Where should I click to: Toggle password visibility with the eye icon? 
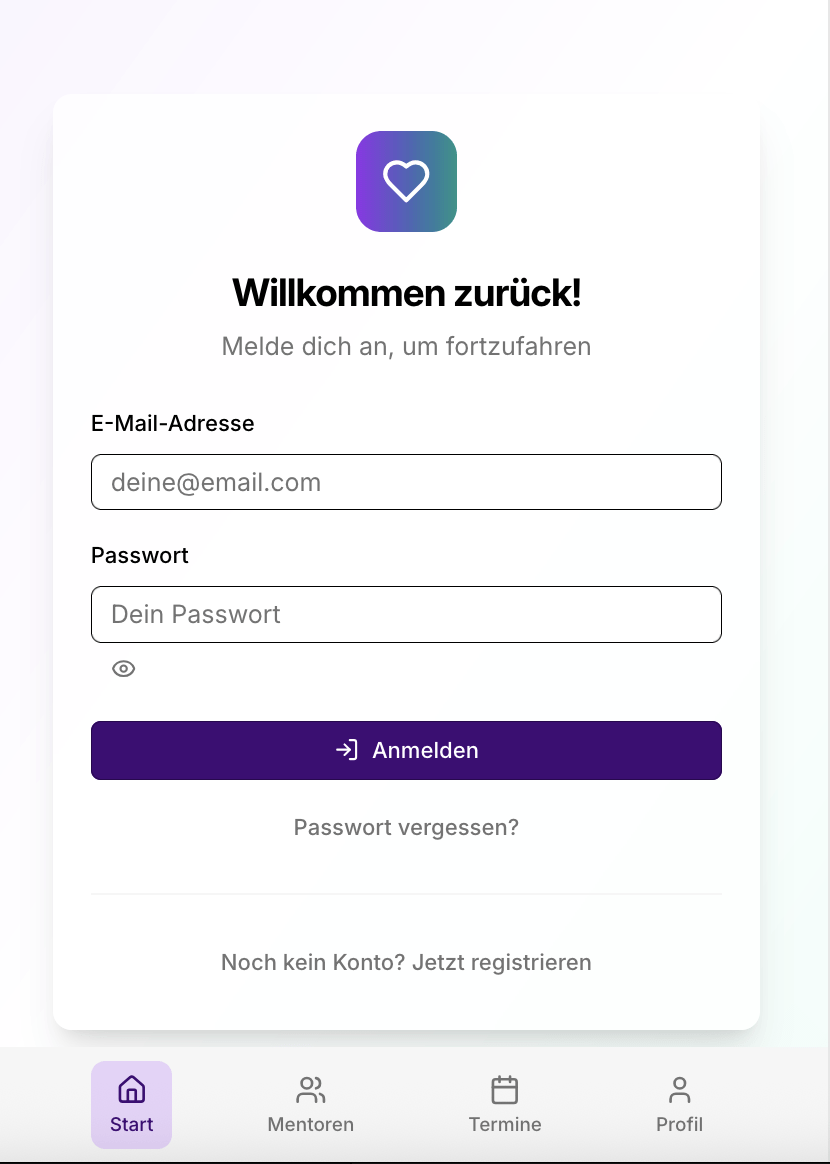click(123, 669)
